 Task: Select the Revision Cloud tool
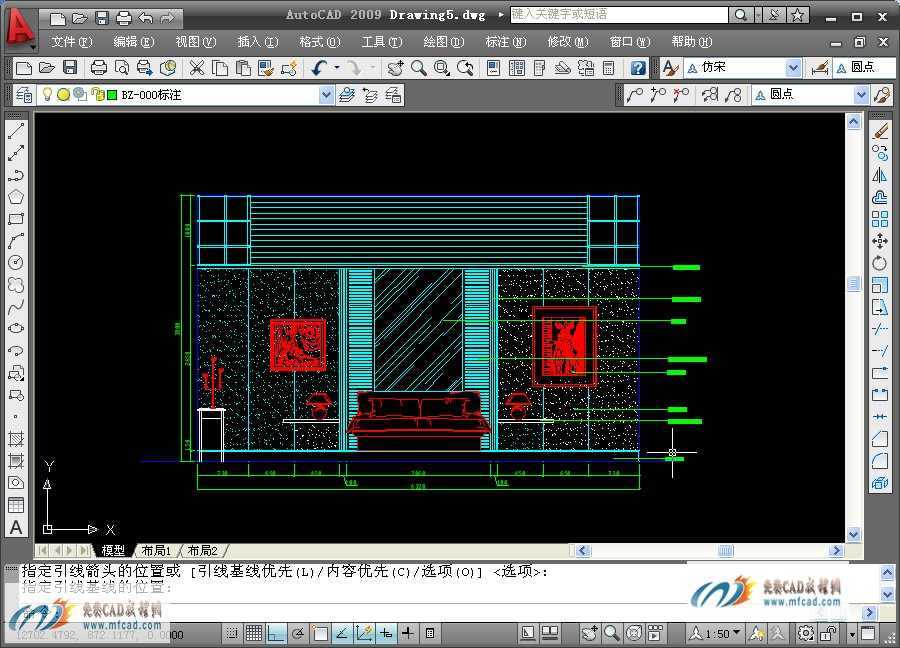pos(16,285)
